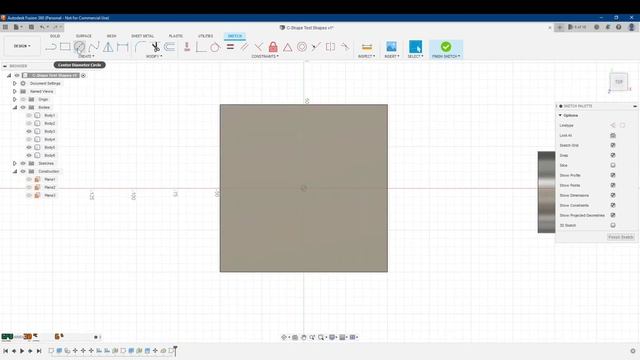Collapse the Bodies folder

tap(15, 107)
